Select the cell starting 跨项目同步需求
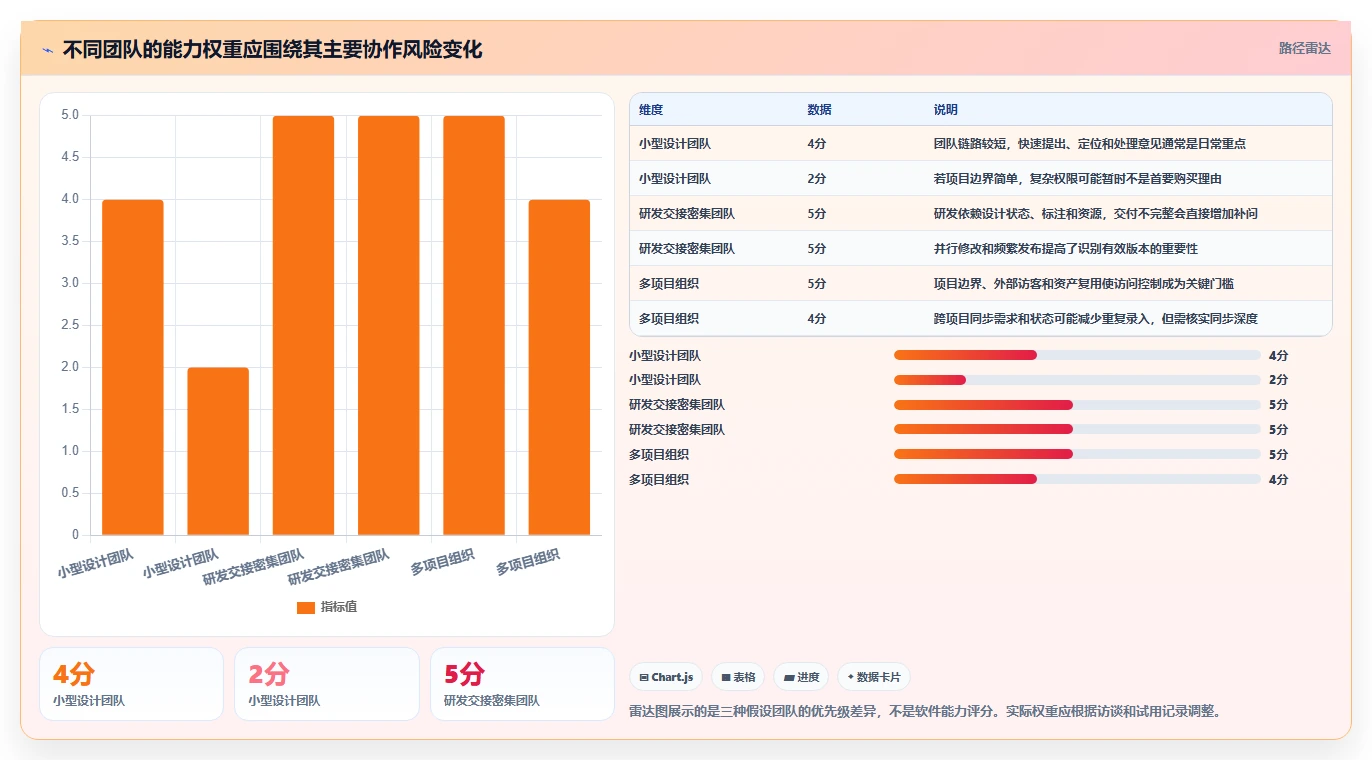The width and height of the screenshot is (1372, 760). point(1127,319)
